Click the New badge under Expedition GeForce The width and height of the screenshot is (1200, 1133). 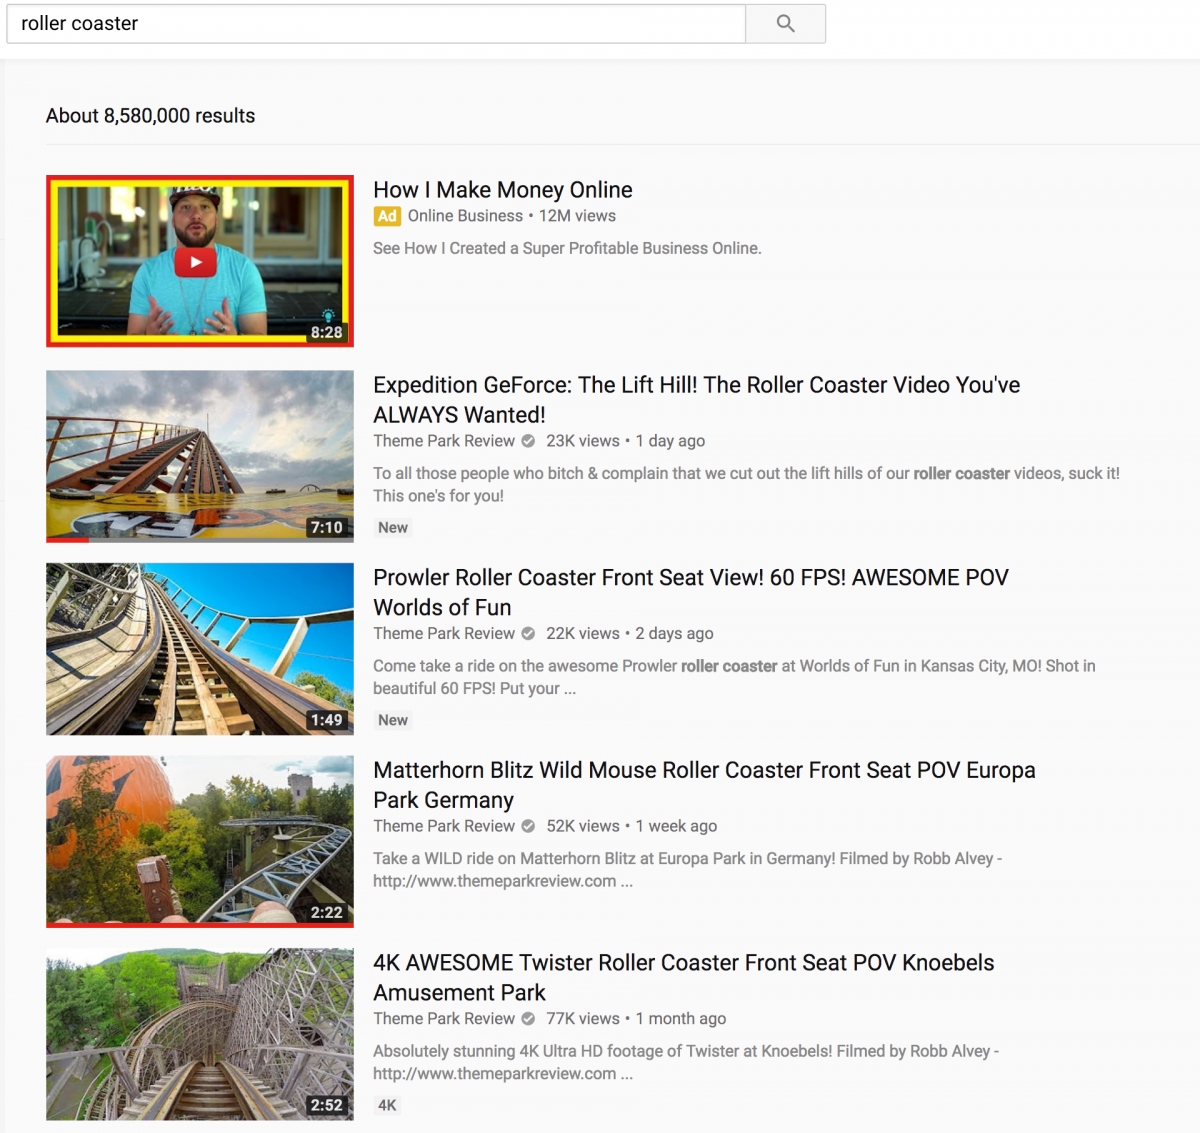(x=393, y=527)
